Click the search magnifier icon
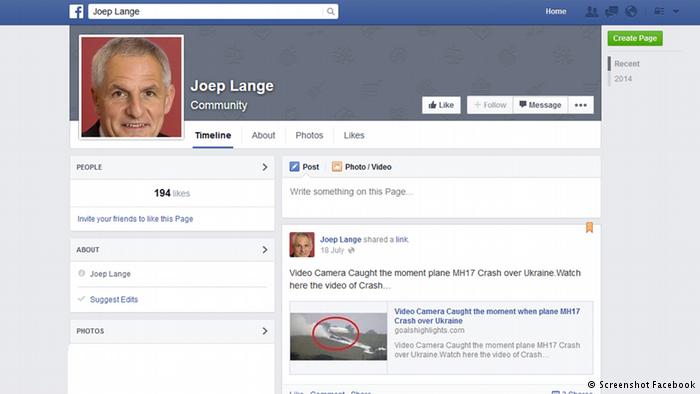The height and width of the screenshot is (394, 700). pyautogui.click(x=330, y=12)
